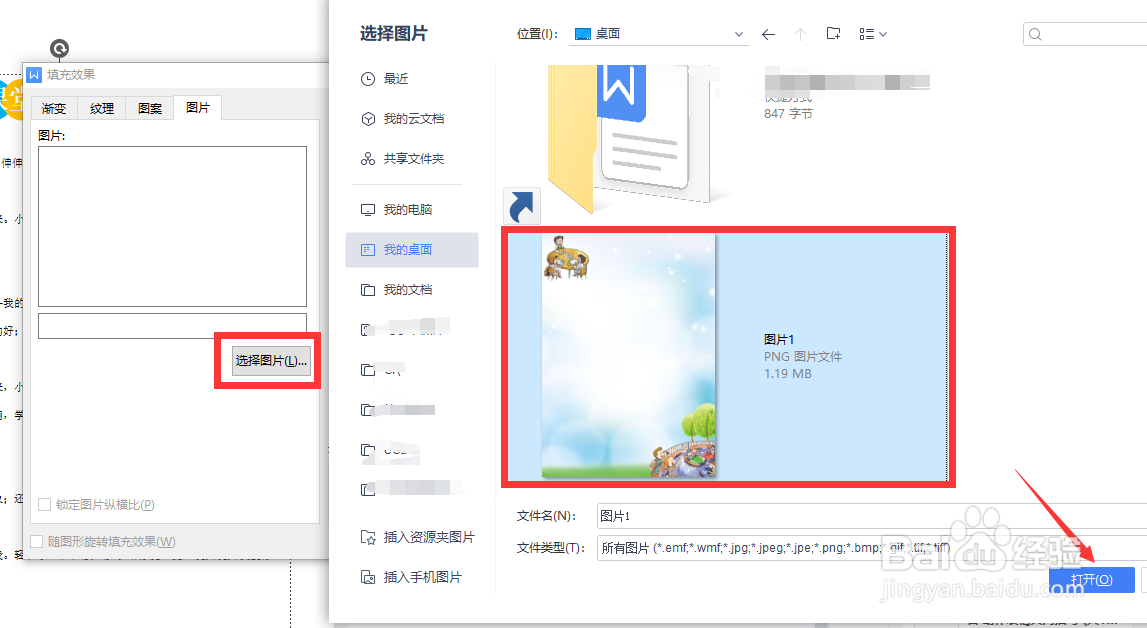Viewport: 1147px width, 628px height.
Task: Select 我的桌面 in sidebar
Action: tap(412, 250)
